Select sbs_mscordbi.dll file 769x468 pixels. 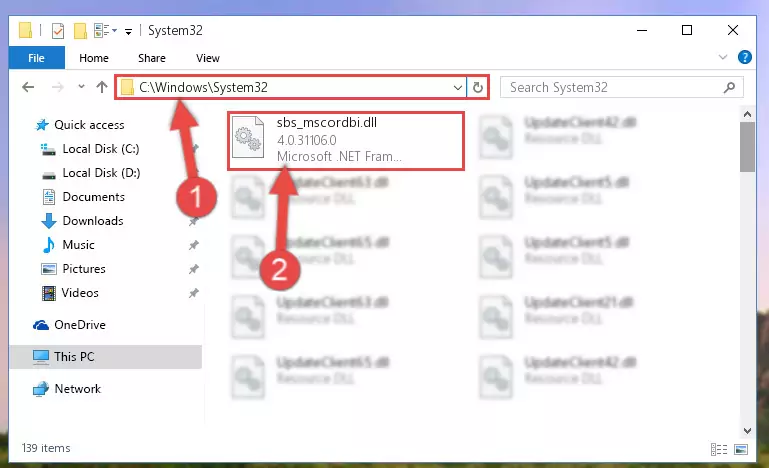point(346,141)
